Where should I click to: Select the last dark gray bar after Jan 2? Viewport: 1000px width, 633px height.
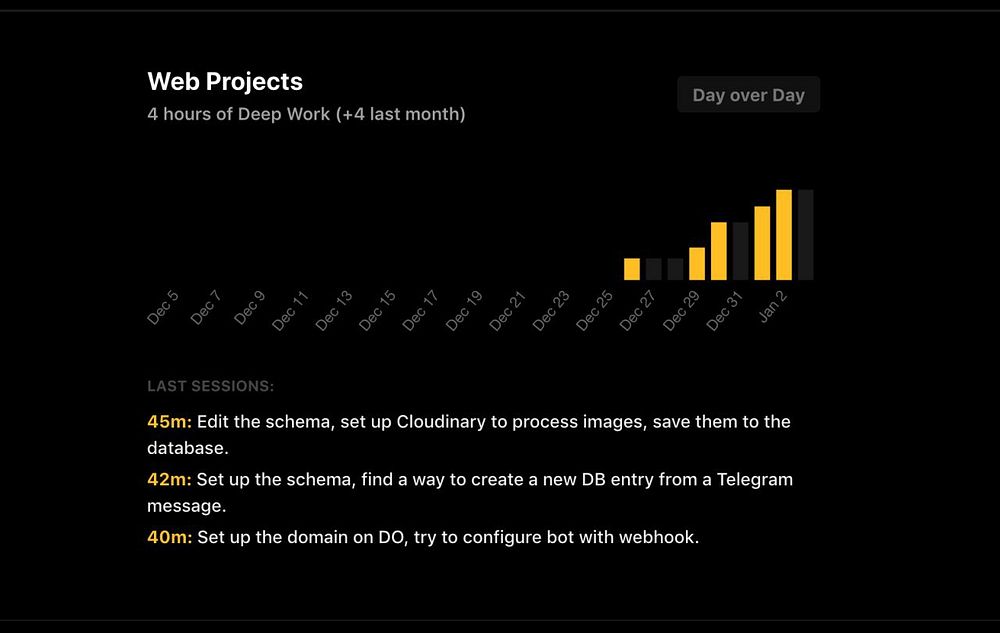pos(805,235)
